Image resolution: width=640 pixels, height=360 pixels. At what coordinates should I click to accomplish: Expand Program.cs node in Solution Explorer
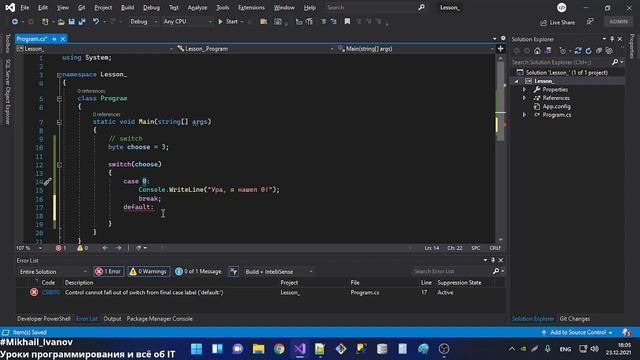point(524,115)
